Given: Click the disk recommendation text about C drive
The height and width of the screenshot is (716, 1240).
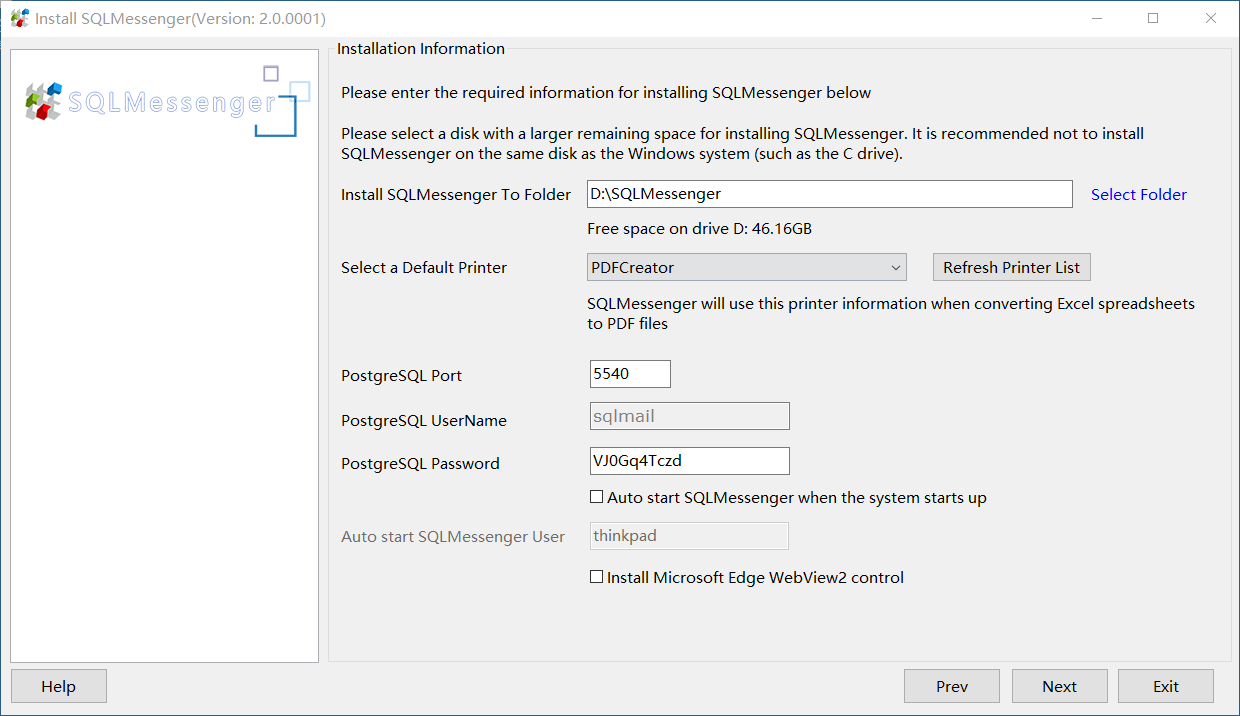Looking at the screenshot, I should pyautogui.click(x=742, y=143).
